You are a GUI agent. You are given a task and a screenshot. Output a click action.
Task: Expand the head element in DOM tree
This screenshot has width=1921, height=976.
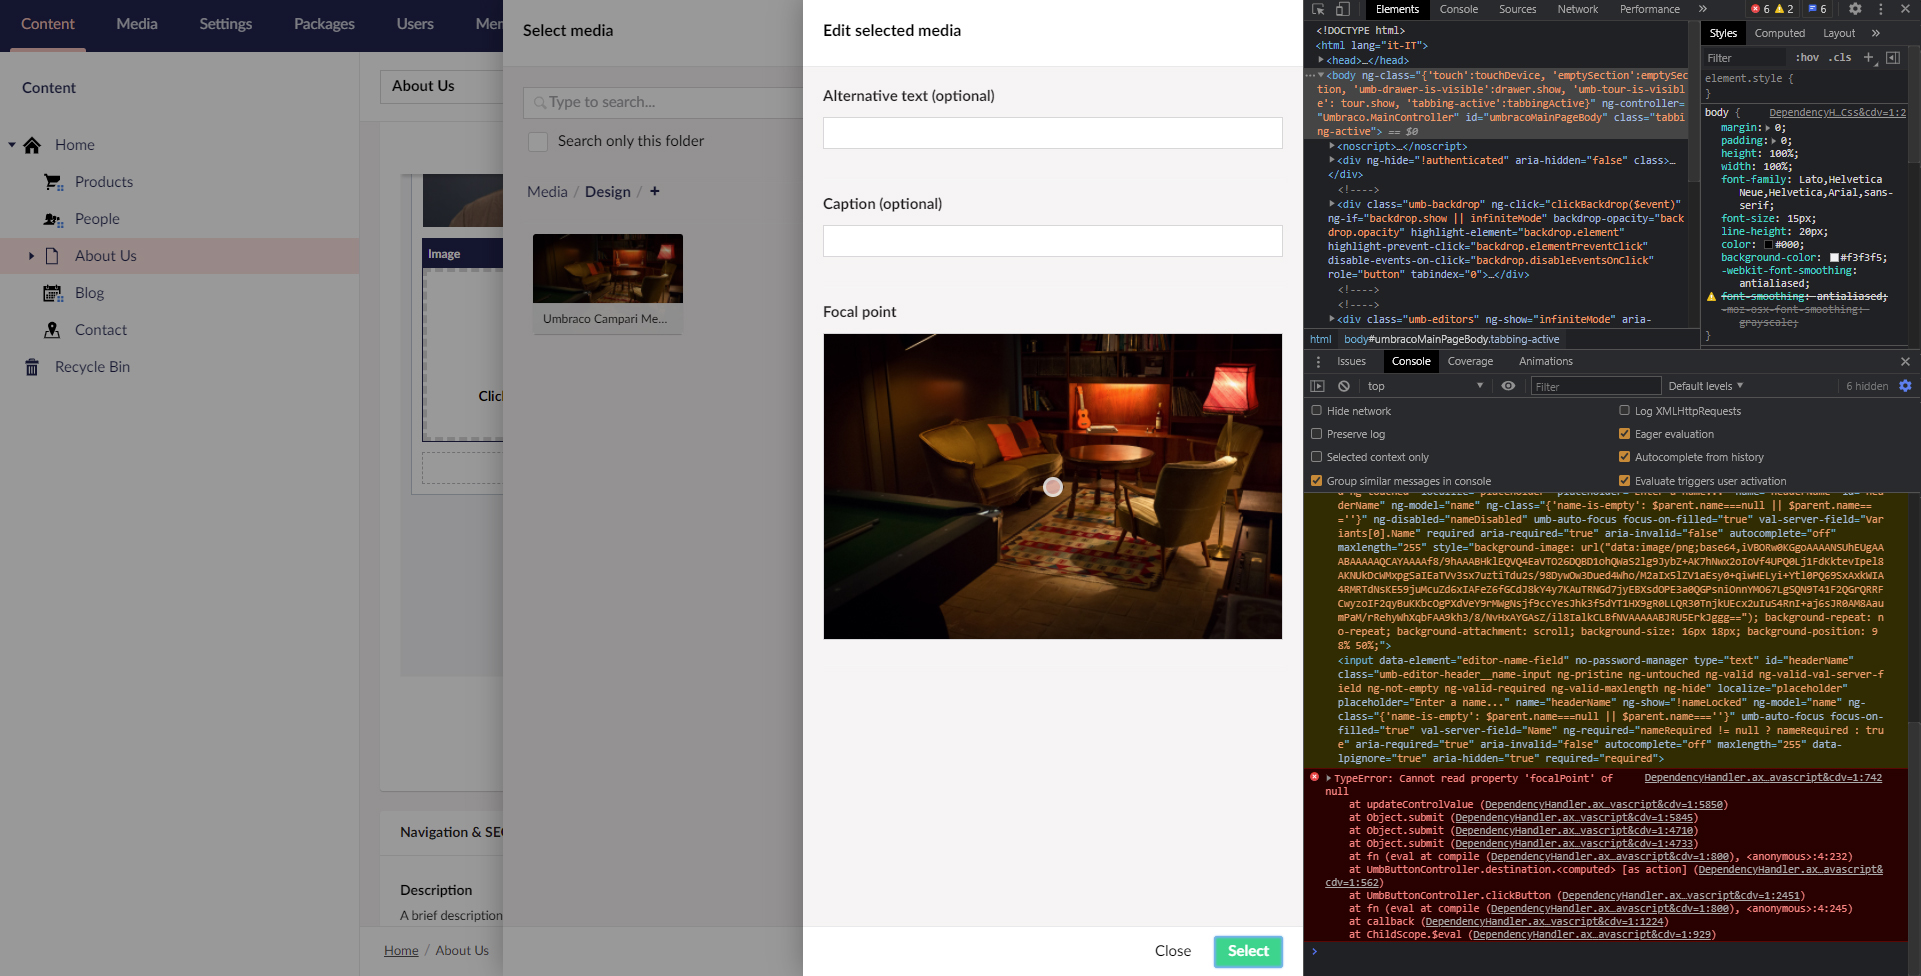pos(1321,60)
